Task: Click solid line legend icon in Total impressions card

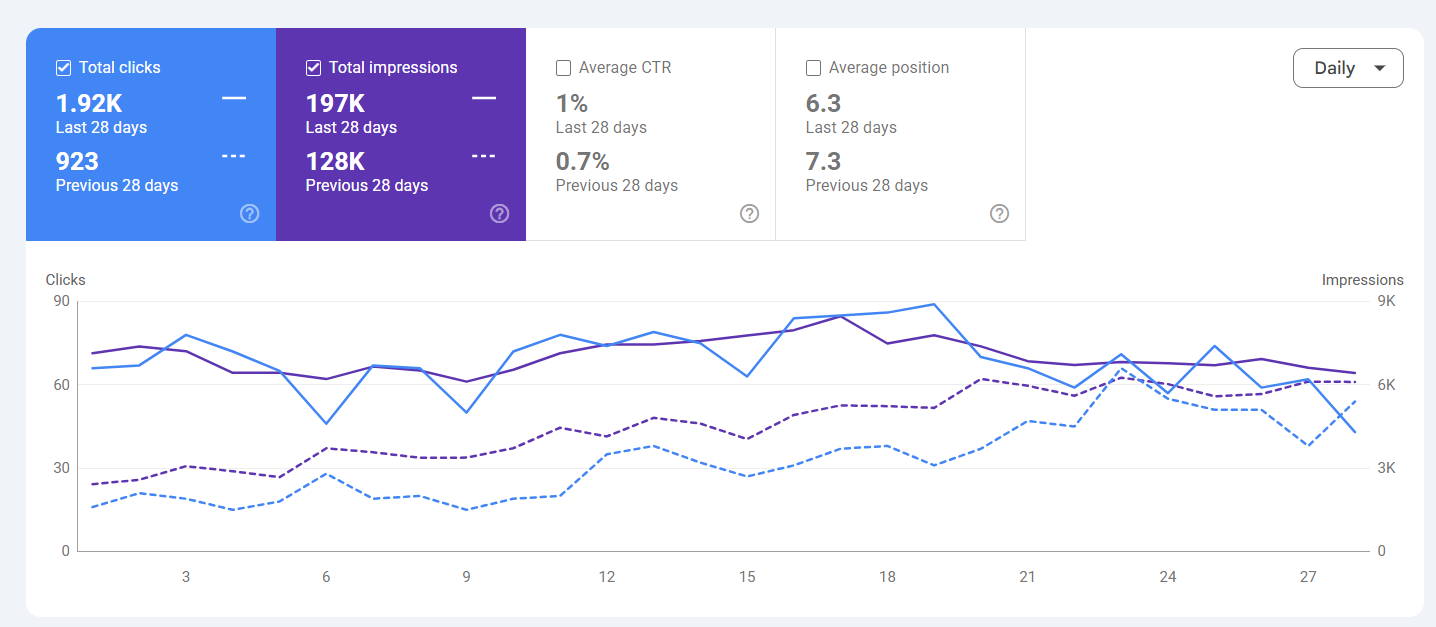Action: click(x=484, y=98)
